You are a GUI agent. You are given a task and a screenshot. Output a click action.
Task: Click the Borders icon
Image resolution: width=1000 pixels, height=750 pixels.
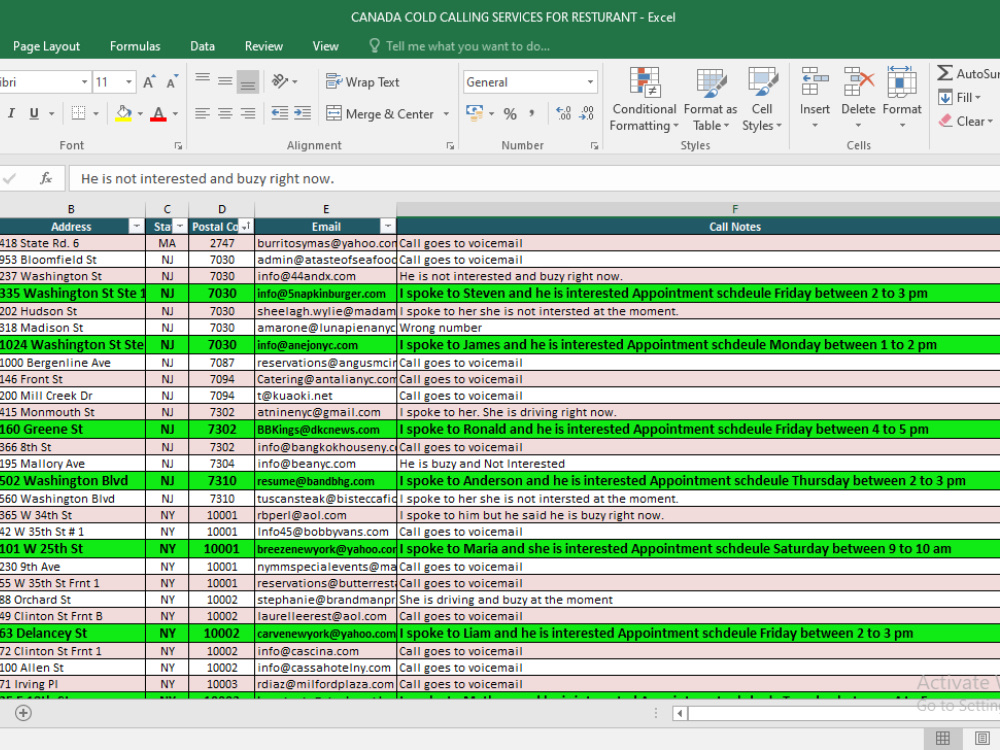point(78,114)
